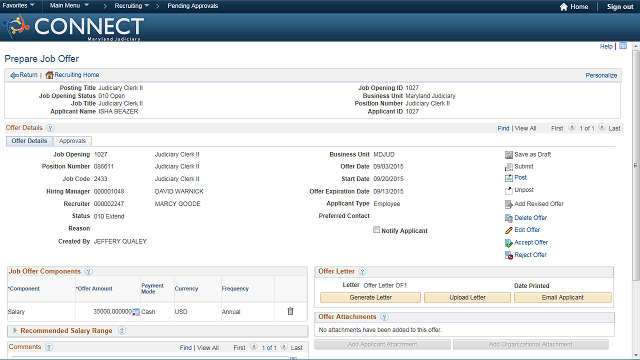640x360 pixels.
Task: Click View All in Comments header
Action: click(208, 348)
